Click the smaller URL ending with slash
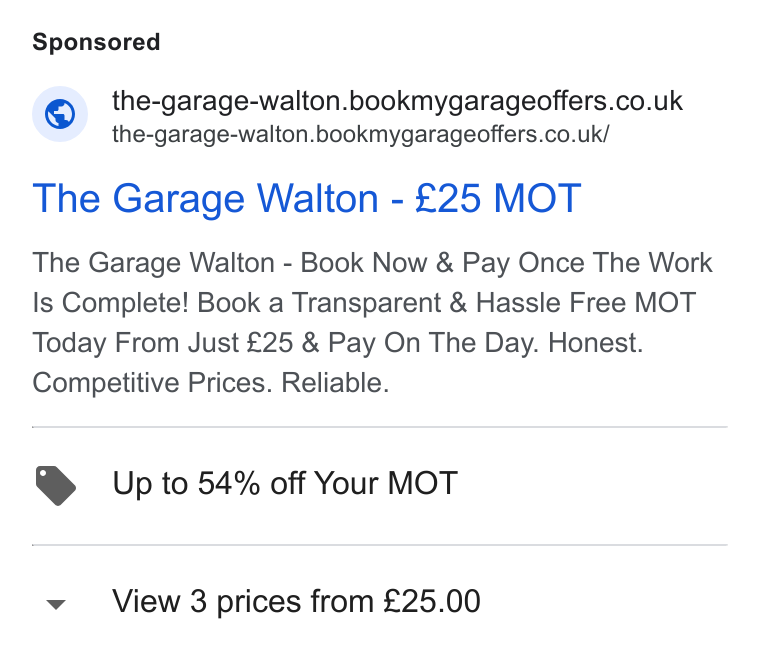760x662 pixels. tap(361, 135)
